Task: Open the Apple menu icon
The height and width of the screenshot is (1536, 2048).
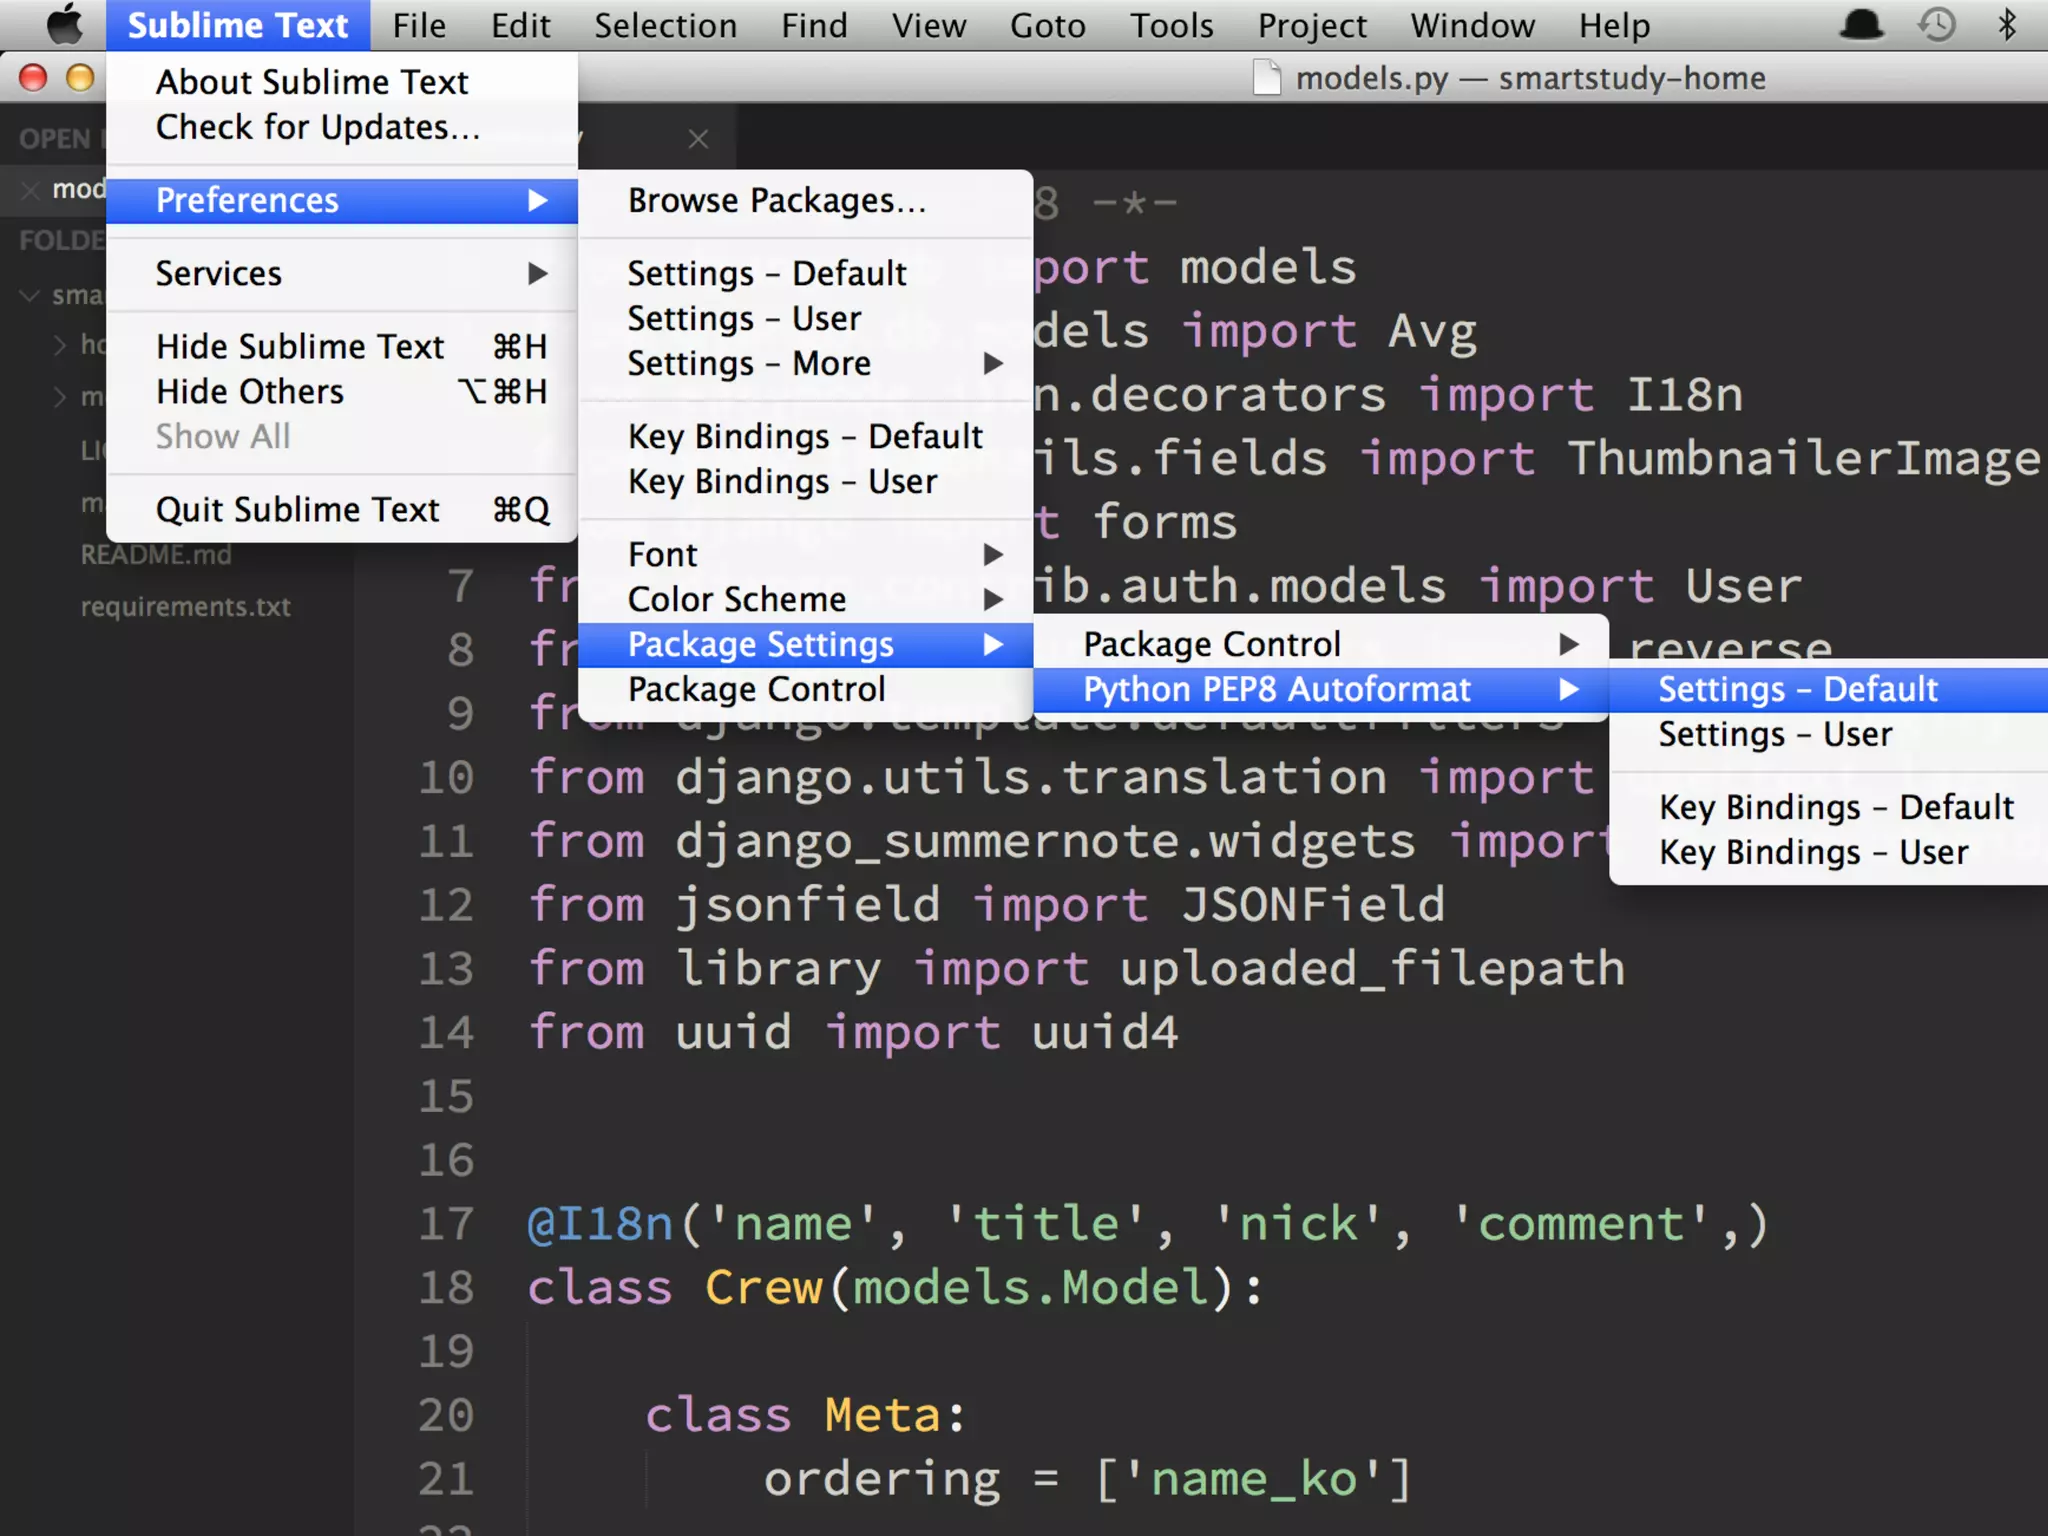Action: point(65,24)
